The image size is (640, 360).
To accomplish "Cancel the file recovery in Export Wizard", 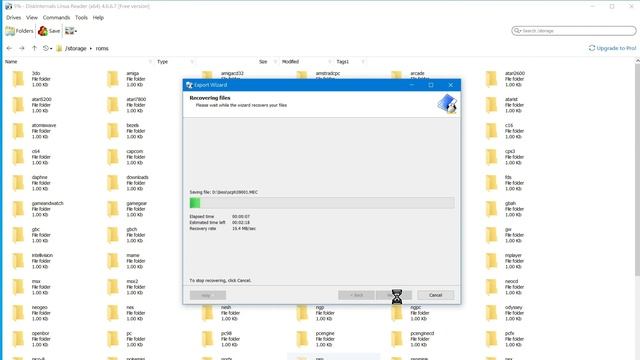I will [435, 295].
